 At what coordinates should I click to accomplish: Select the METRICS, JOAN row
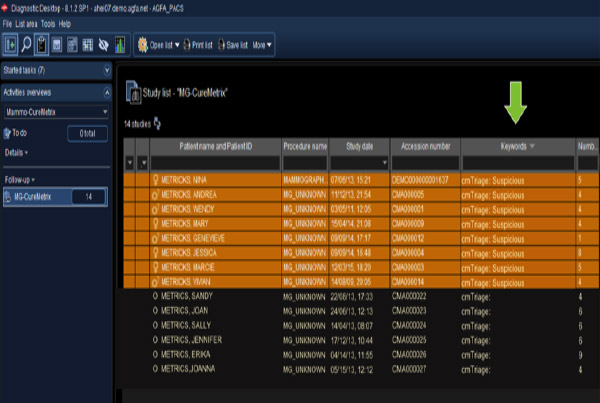click(x=361, y=311)
